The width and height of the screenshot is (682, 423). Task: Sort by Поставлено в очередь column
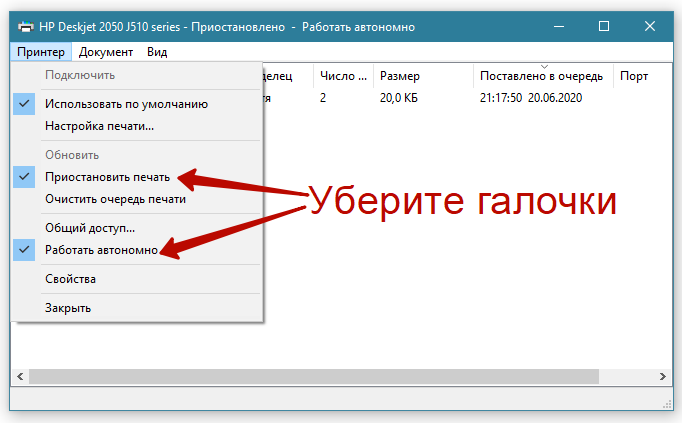click(x=543, y=76)
